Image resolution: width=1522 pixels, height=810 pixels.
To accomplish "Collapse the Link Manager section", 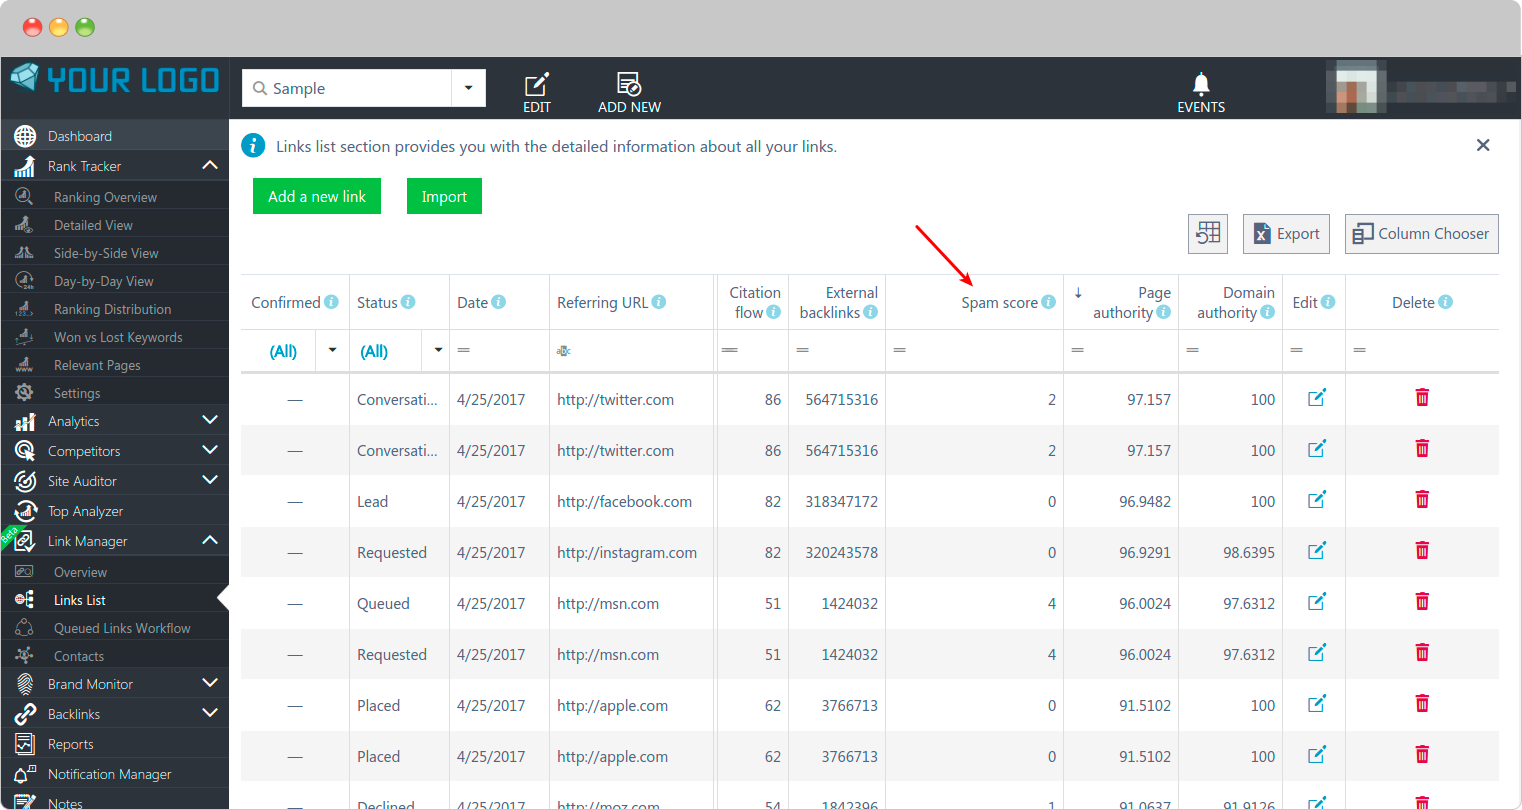I will click(210, 541).
